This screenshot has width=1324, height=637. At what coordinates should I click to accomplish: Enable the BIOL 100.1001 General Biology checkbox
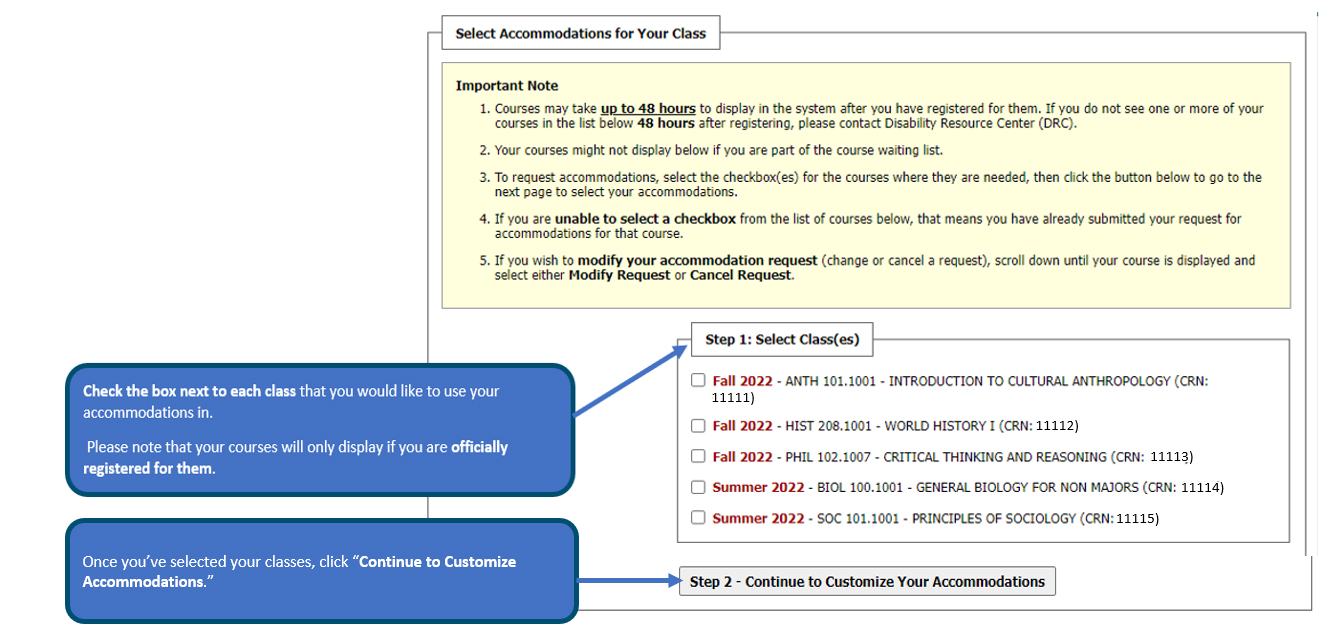point(698,488)
